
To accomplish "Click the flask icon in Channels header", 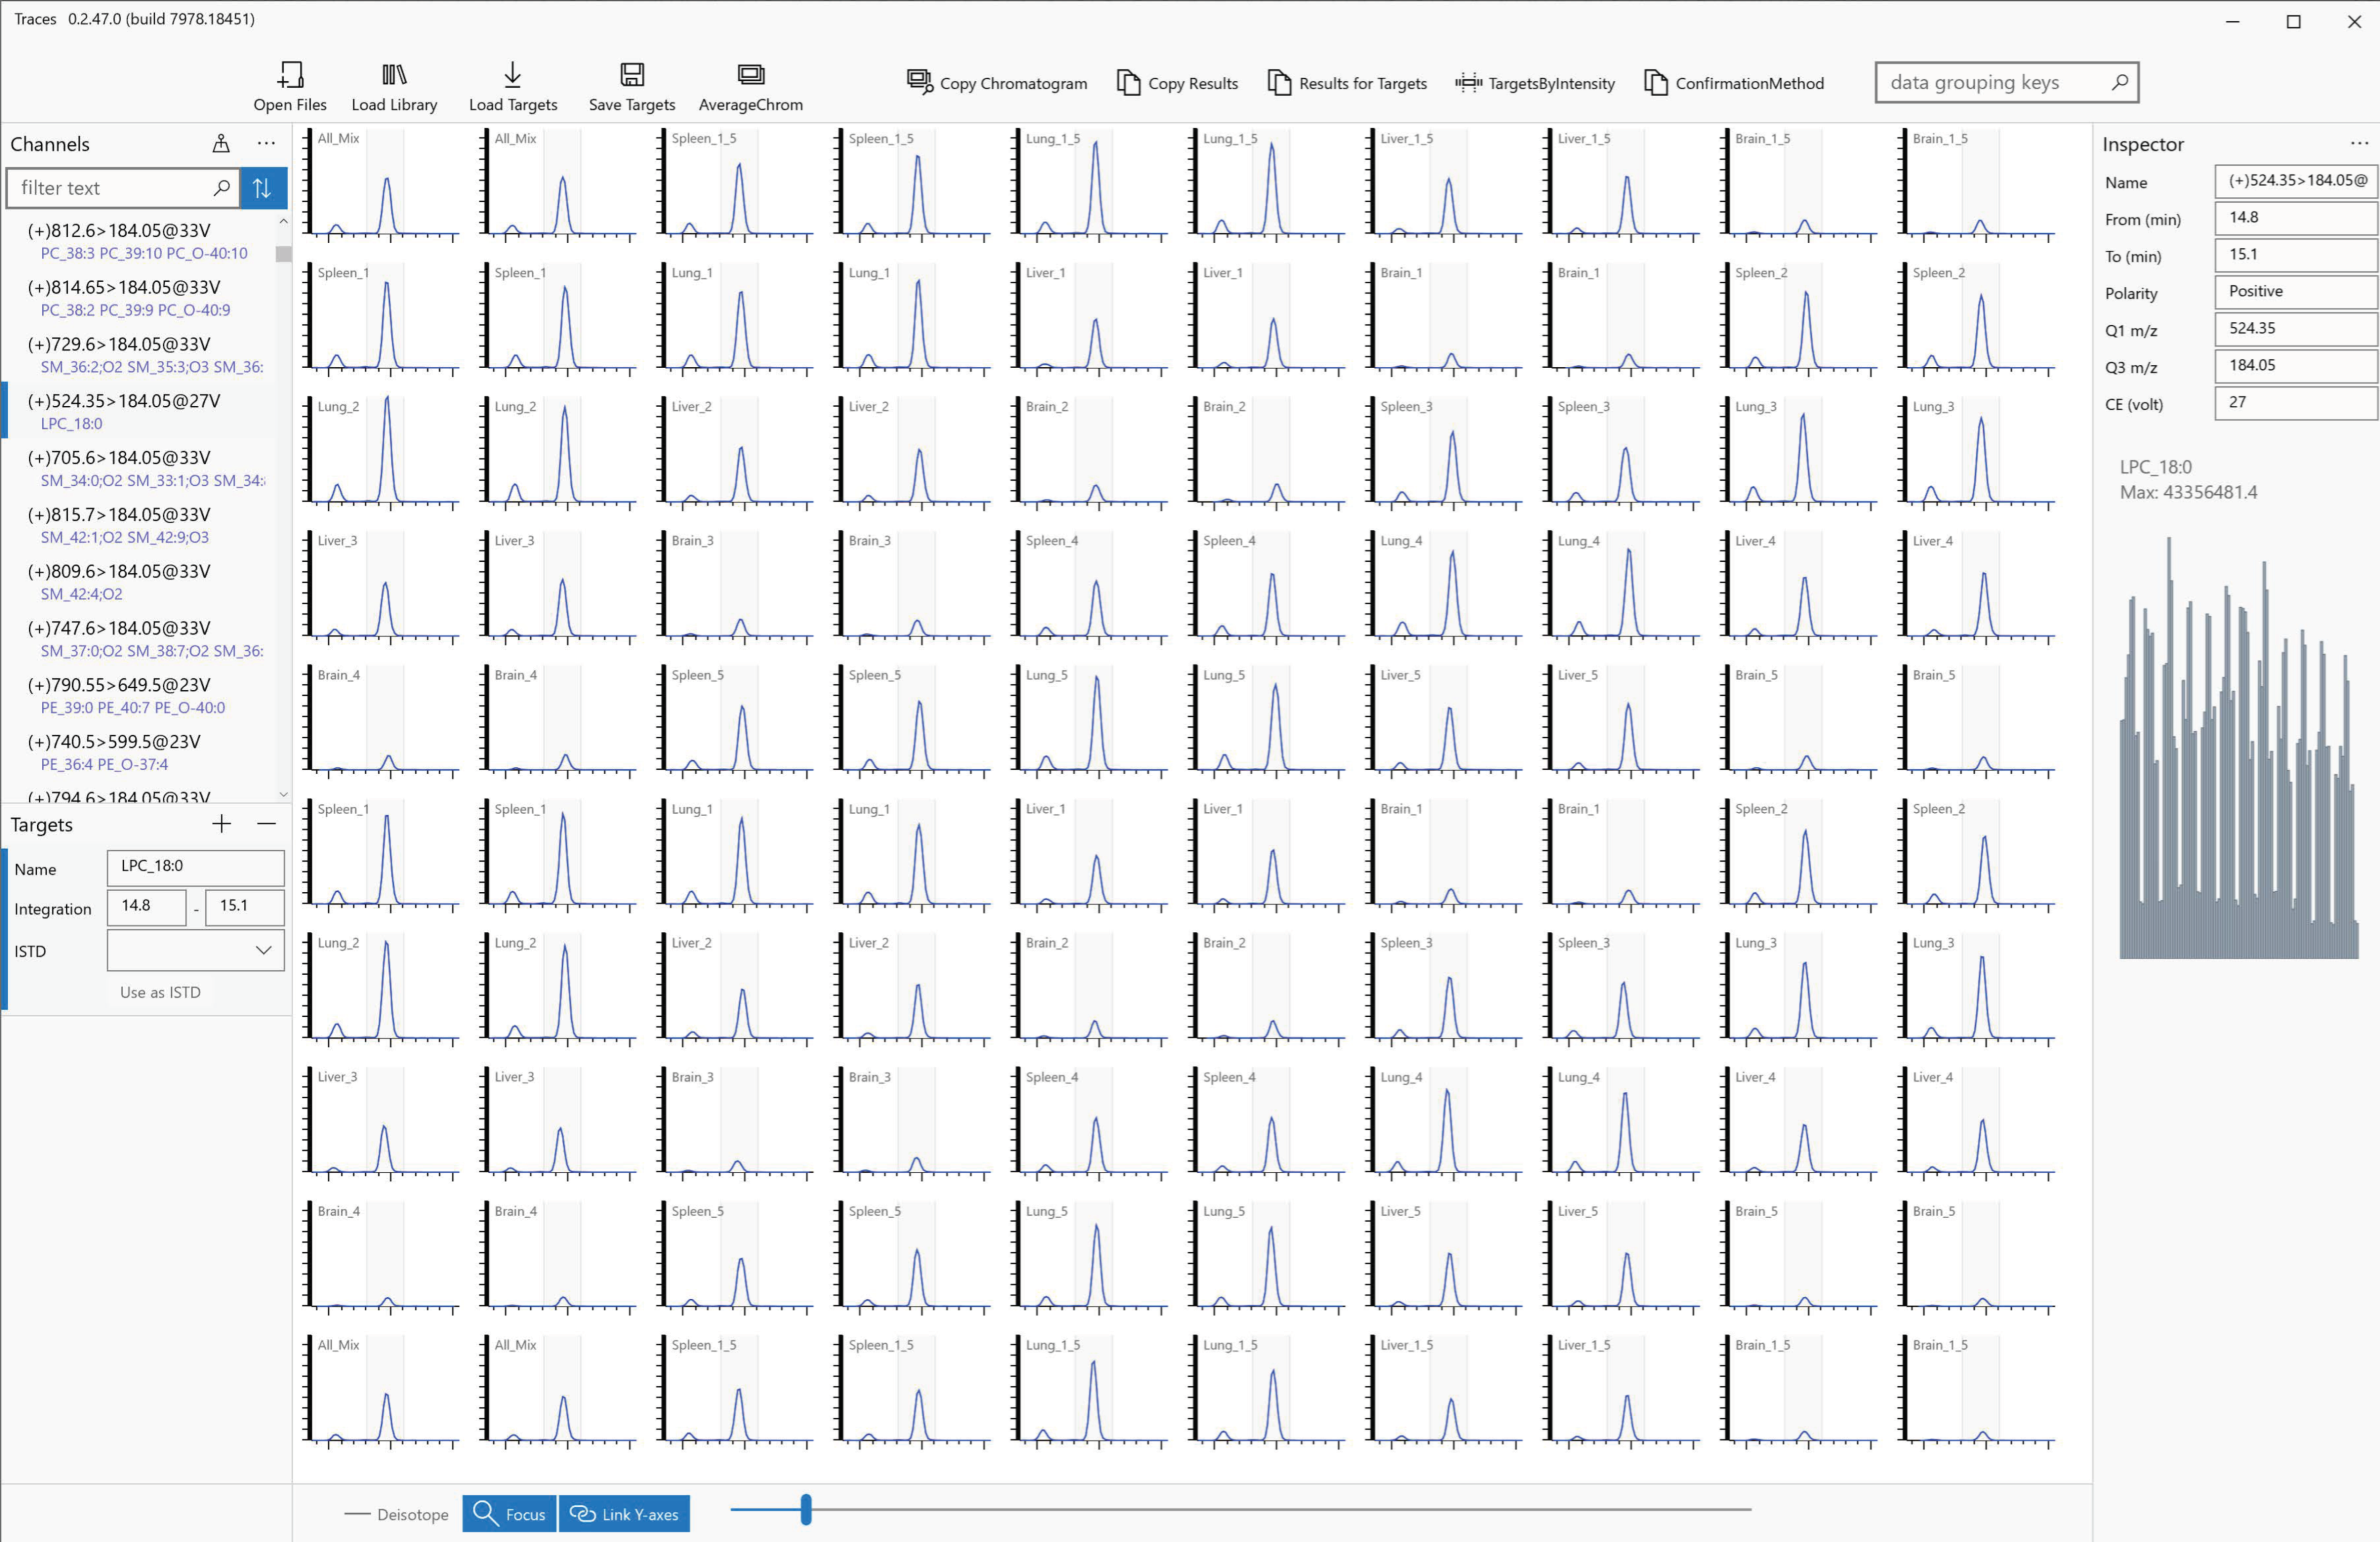I will pos(221,144).
